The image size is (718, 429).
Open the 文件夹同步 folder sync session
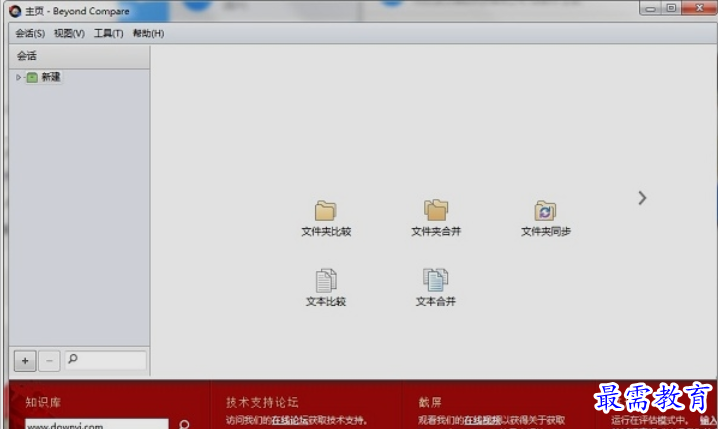pos(545,218)
